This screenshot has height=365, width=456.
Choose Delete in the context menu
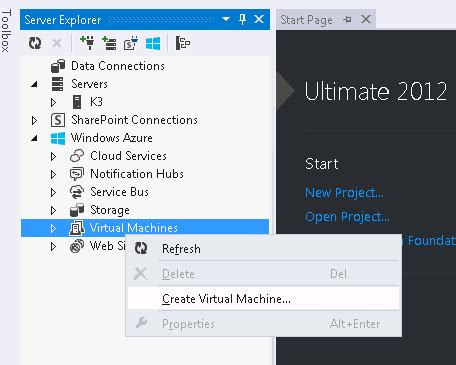coord(263,274)
